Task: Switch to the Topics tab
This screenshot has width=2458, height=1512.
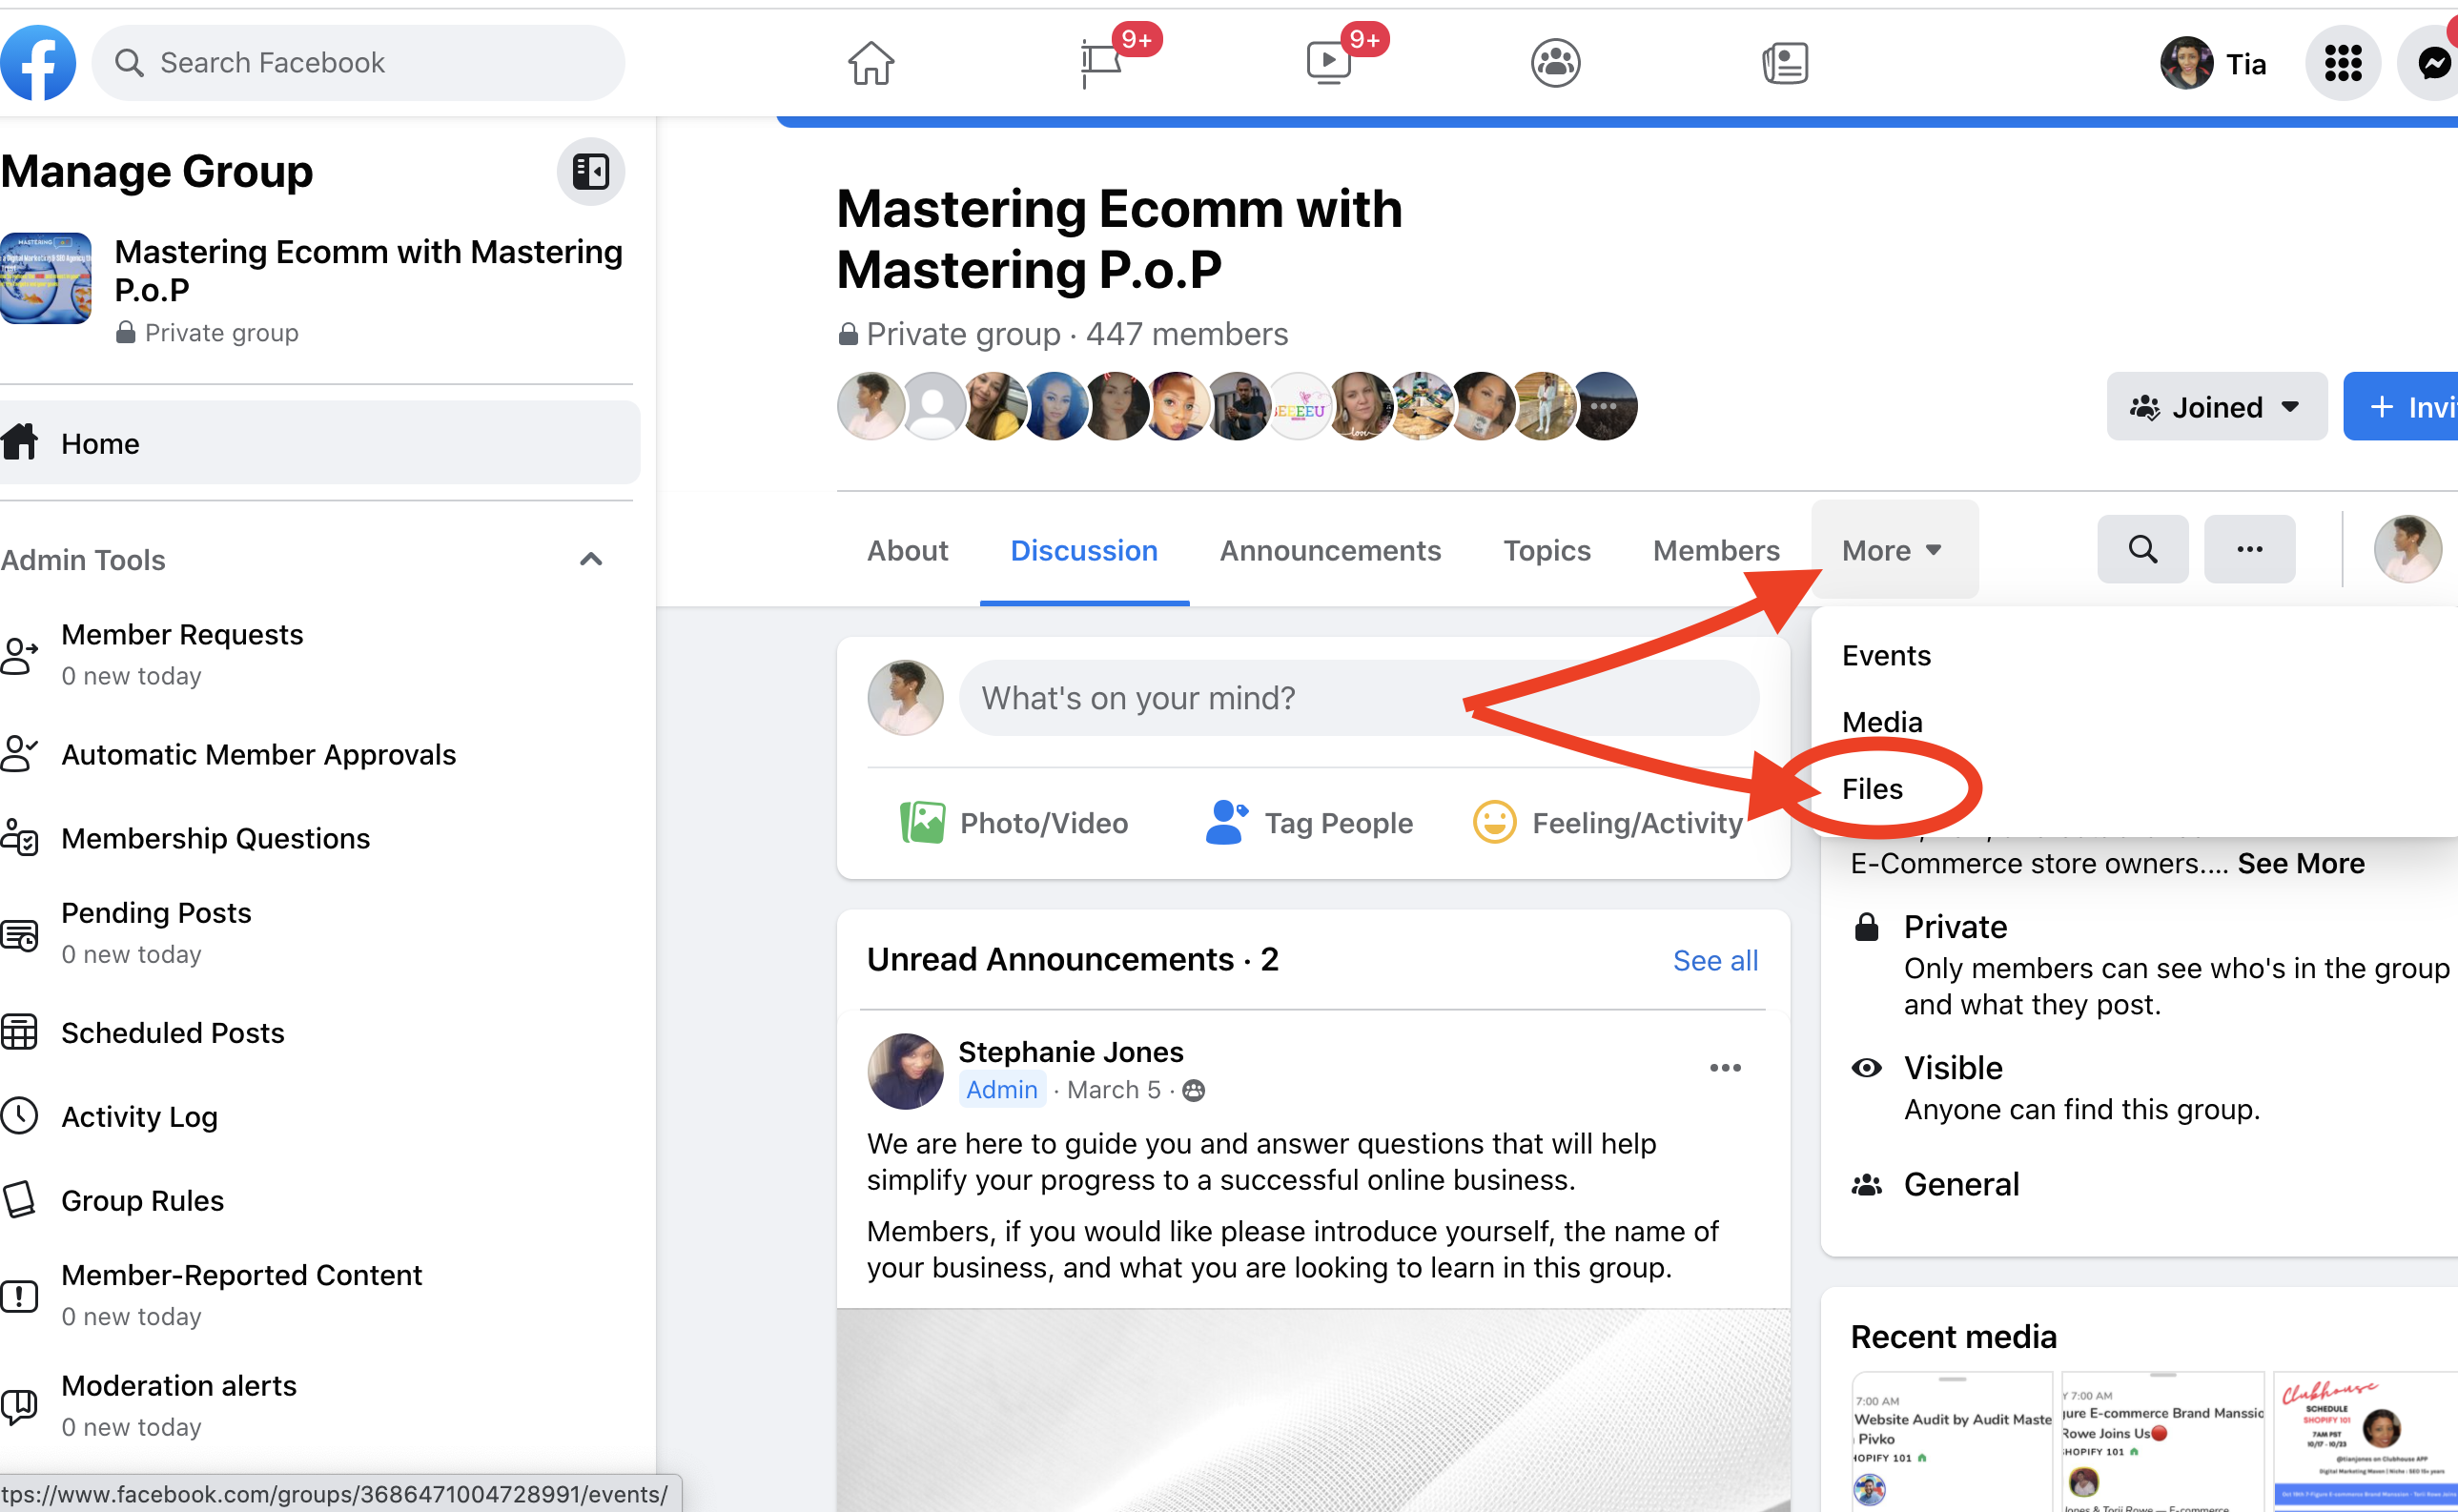Action: (x=1547, y=550)
